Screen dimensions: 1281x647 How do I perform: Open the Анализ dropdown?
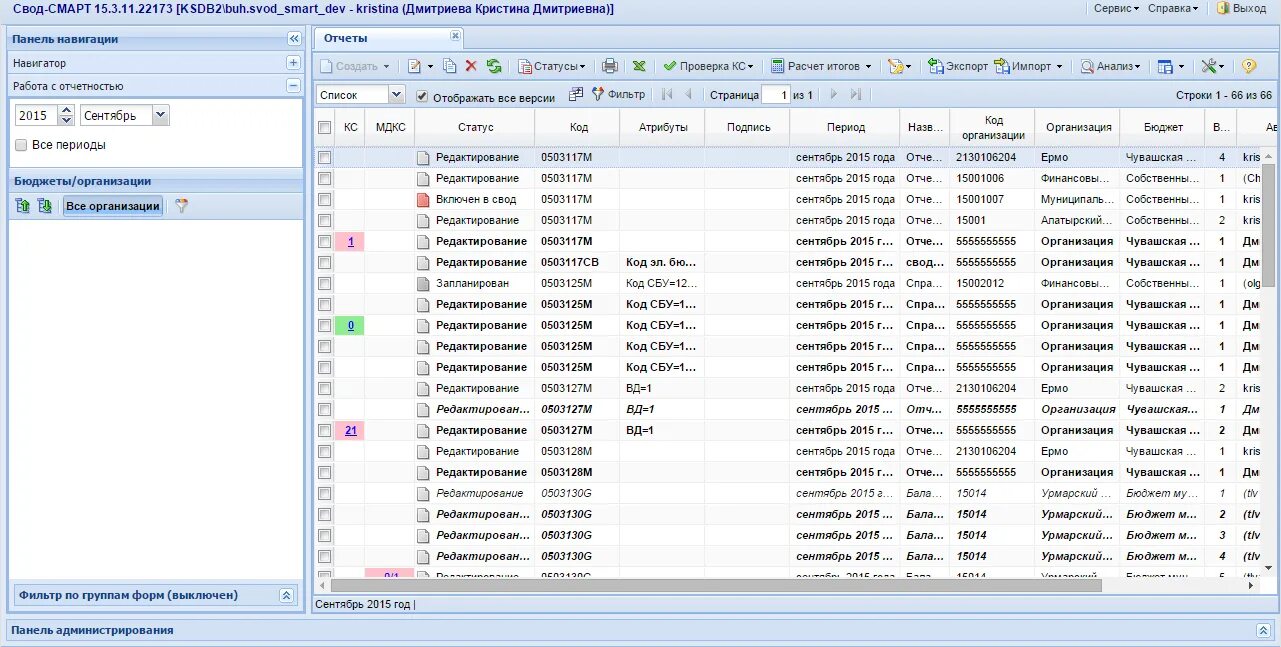[x=1110, y=66]
